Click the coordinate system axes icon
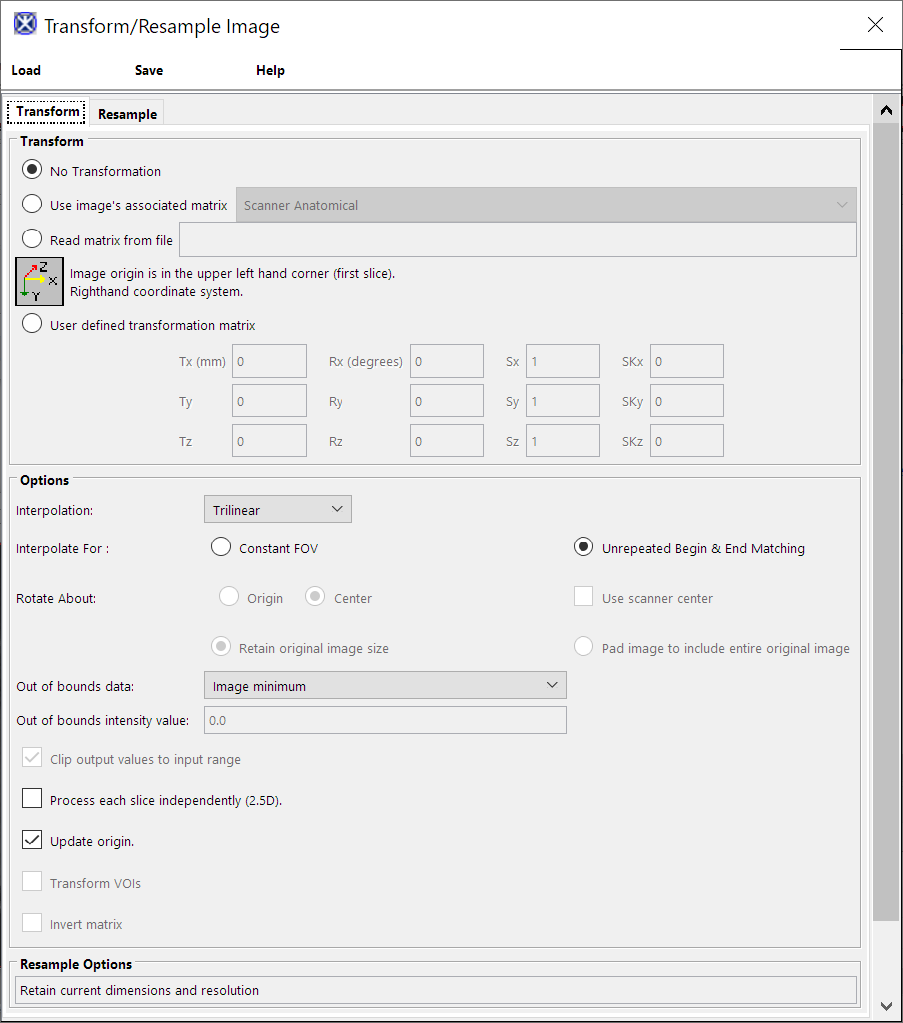Screen dimensions: 903x1023 (40, 281)
